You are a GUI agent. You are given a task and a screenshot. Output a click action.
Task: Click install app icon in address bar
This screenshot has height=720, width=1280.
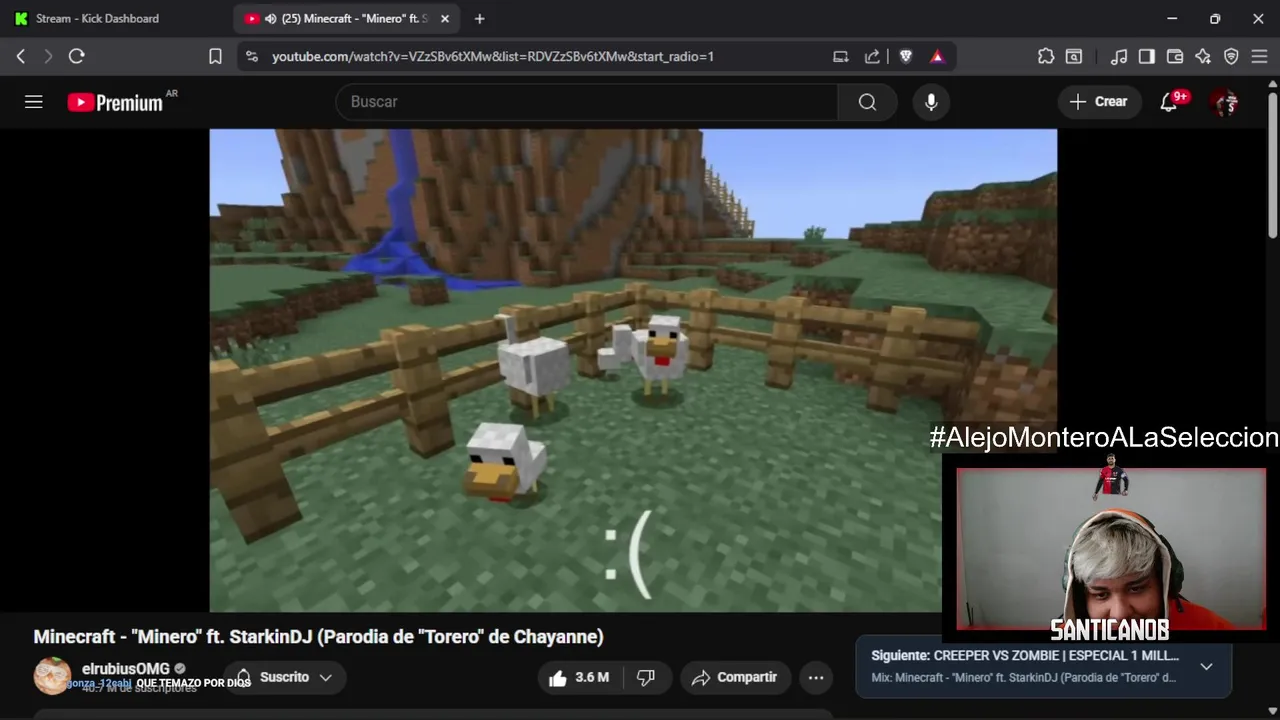(x=841, y=57)
